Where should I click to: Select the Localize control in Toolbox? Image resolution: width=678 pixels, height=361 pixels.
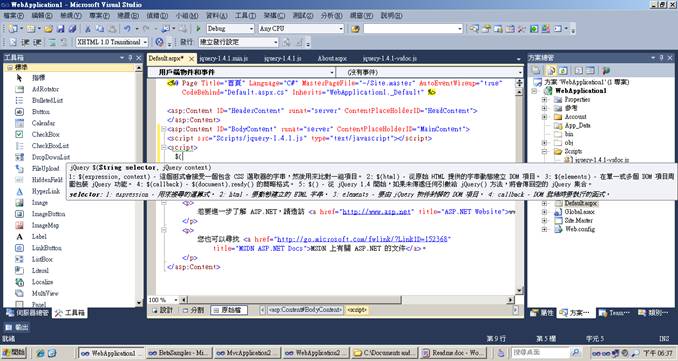[x=42, y=282]
